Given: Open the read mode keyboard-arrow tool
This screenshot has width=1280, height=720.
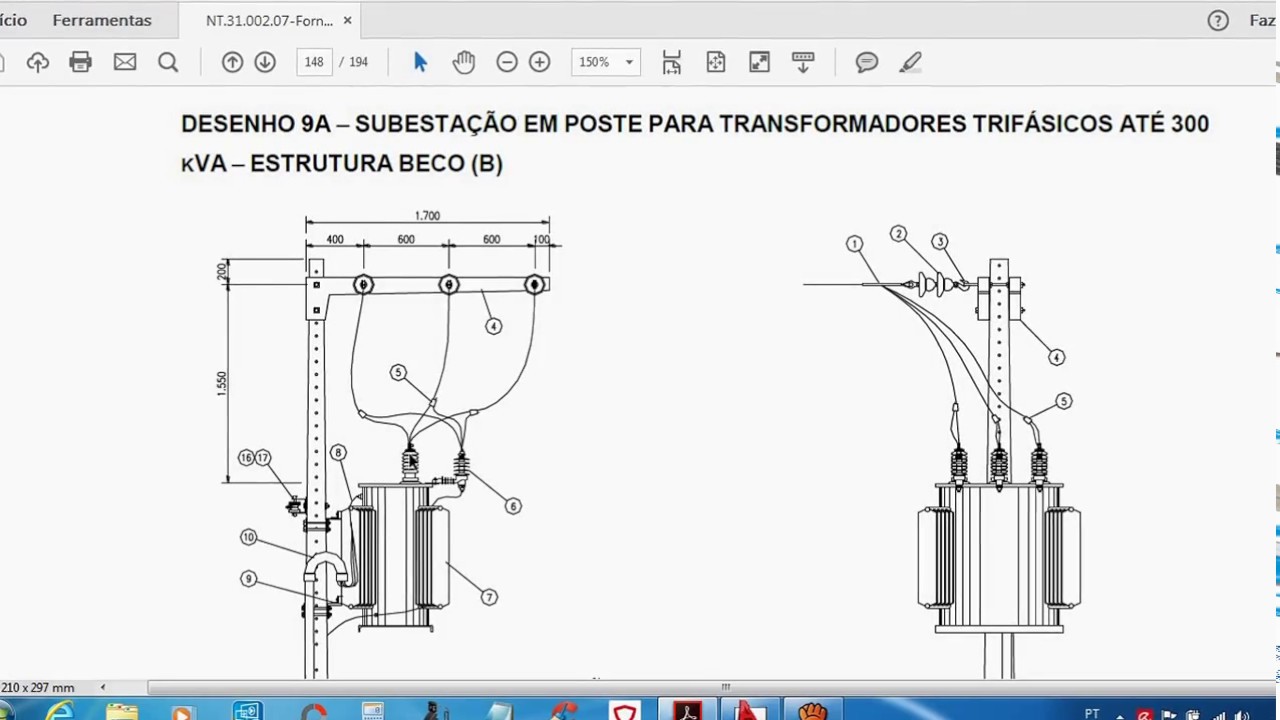Looking at the screenshot, I should [x=803, y=62].
